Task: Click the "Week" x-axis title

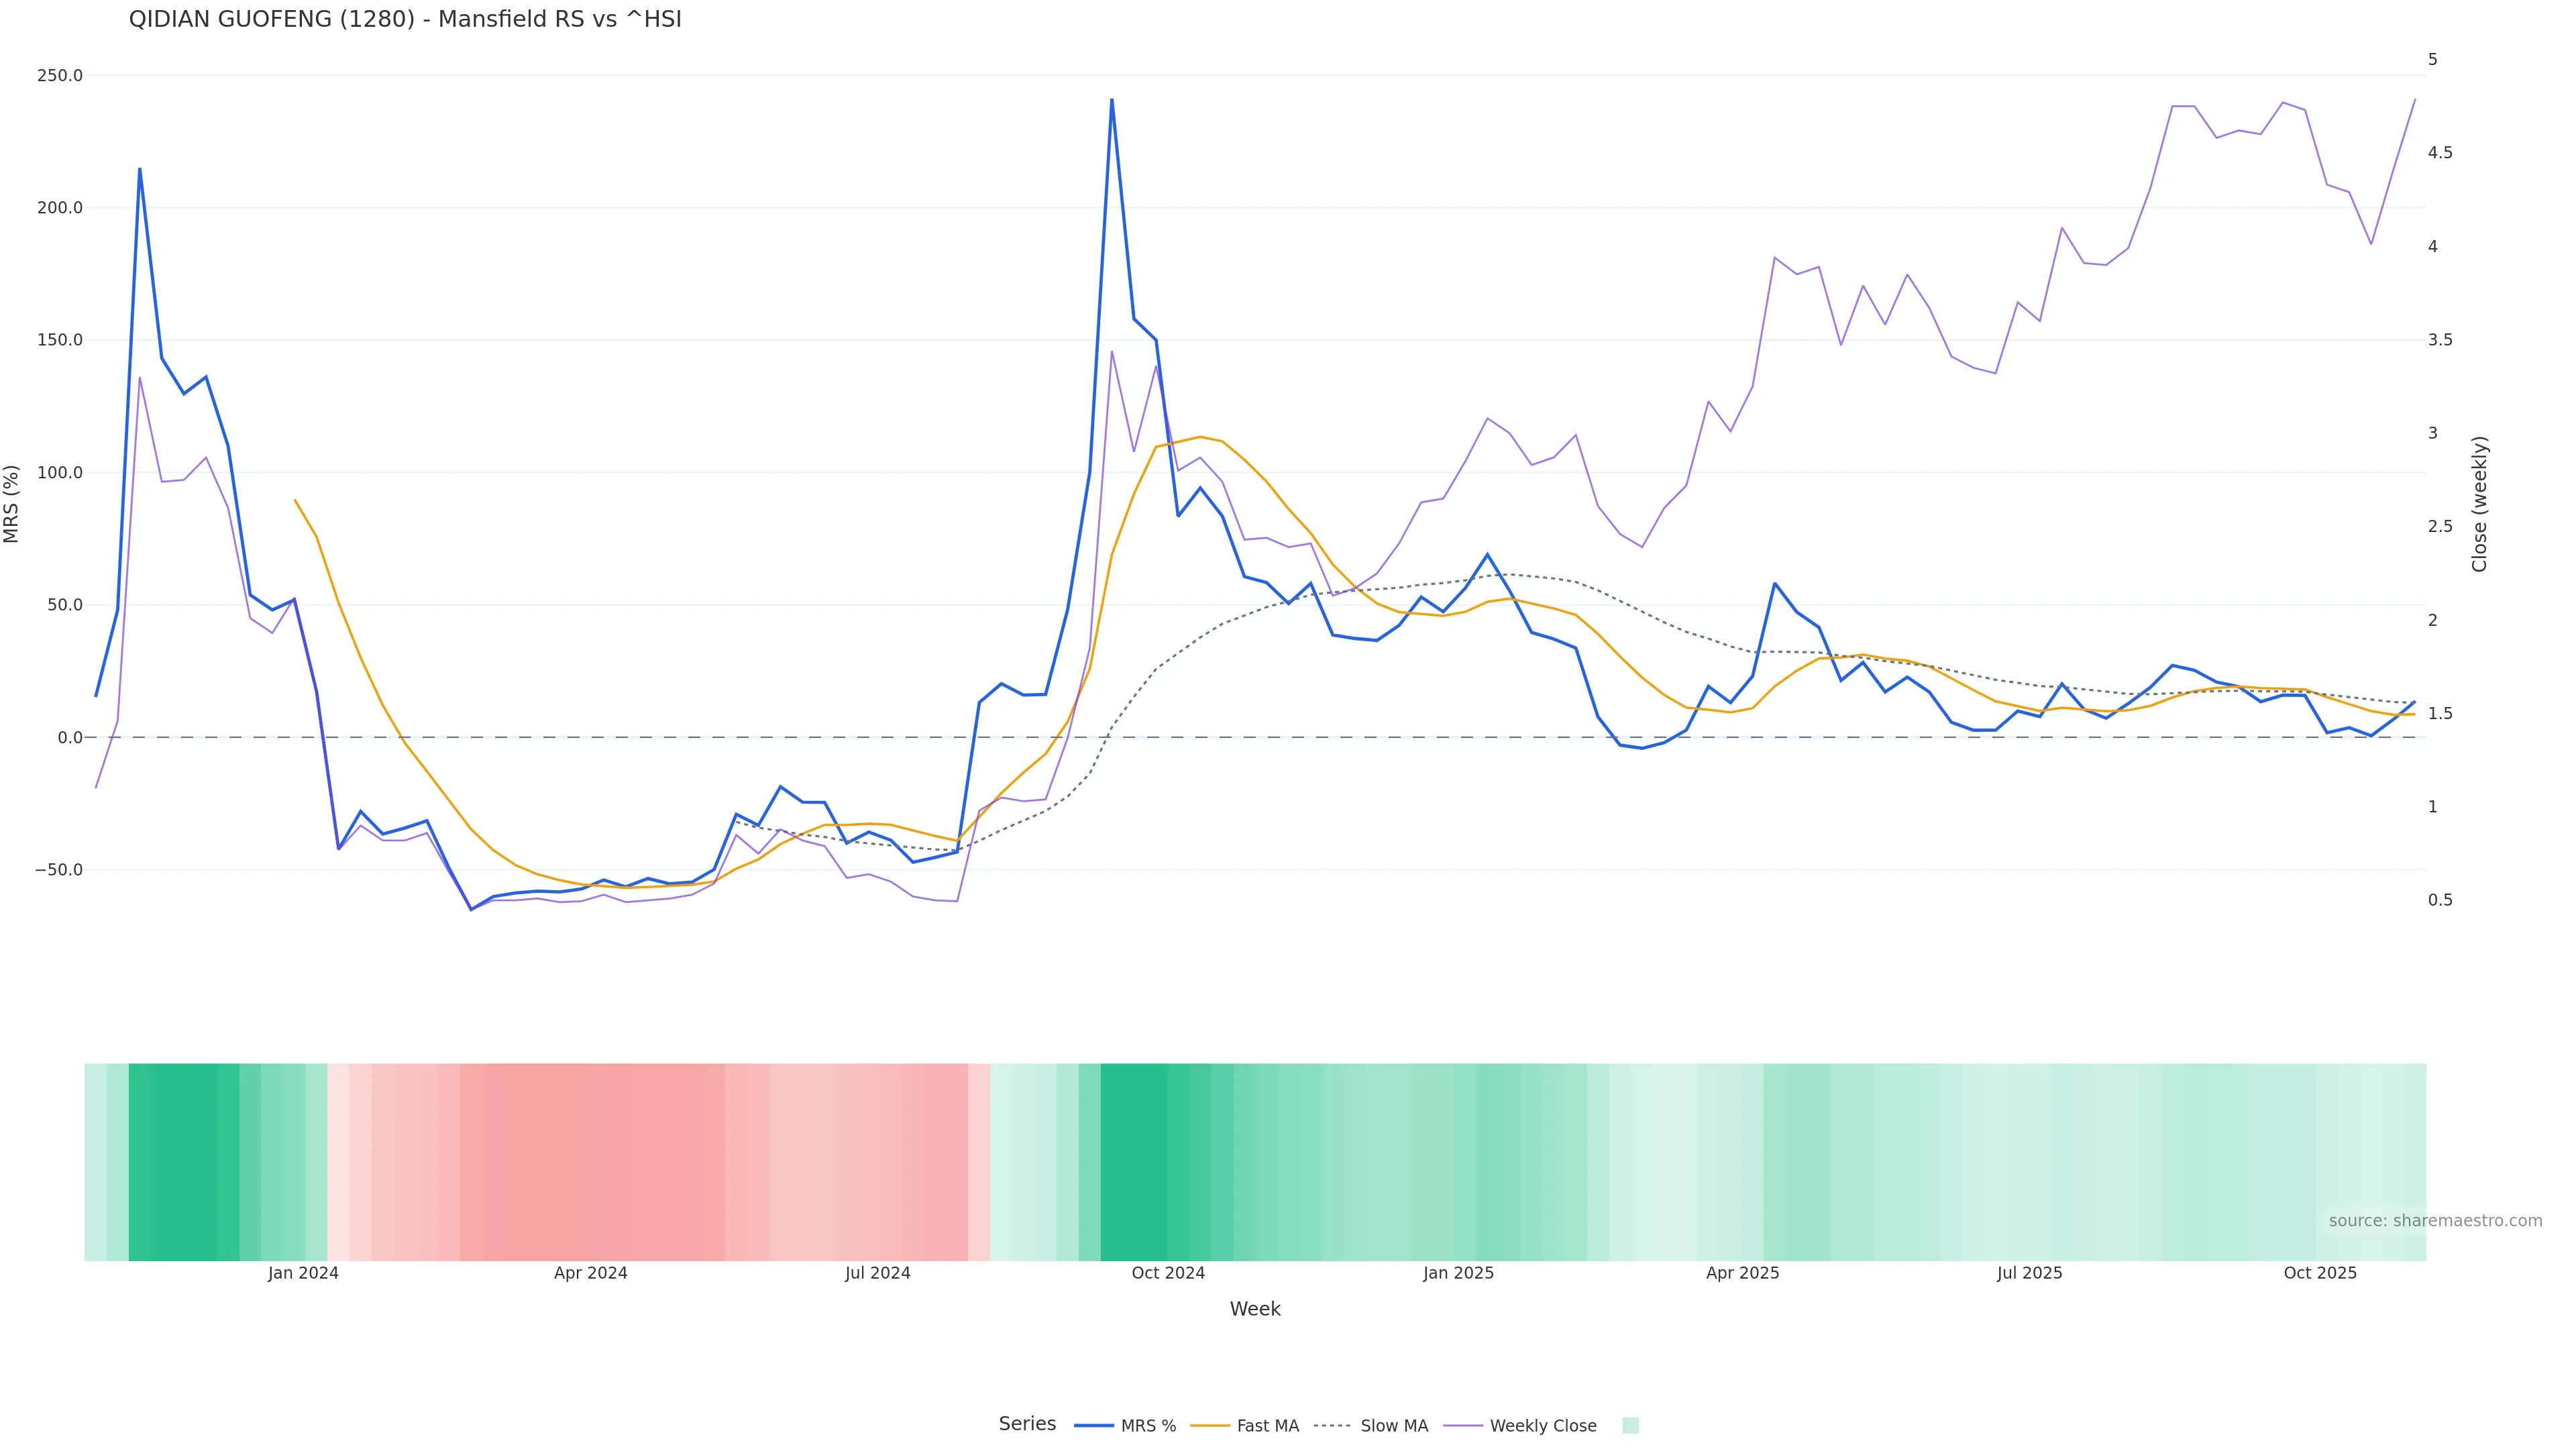Action: [x=1255, y=1309]
